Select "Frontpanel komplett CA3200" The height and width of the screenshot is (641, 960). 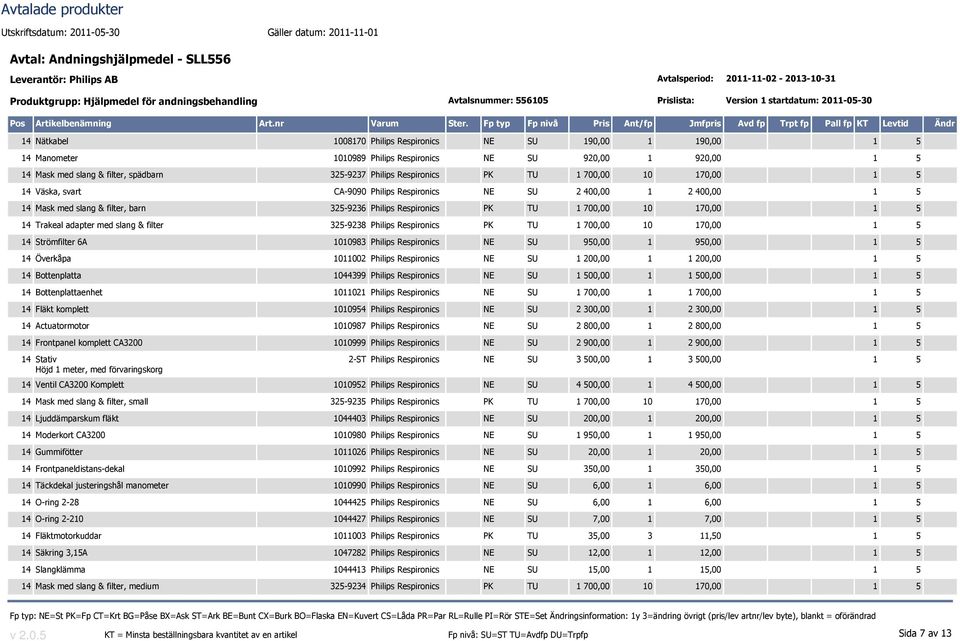[89, 343]
